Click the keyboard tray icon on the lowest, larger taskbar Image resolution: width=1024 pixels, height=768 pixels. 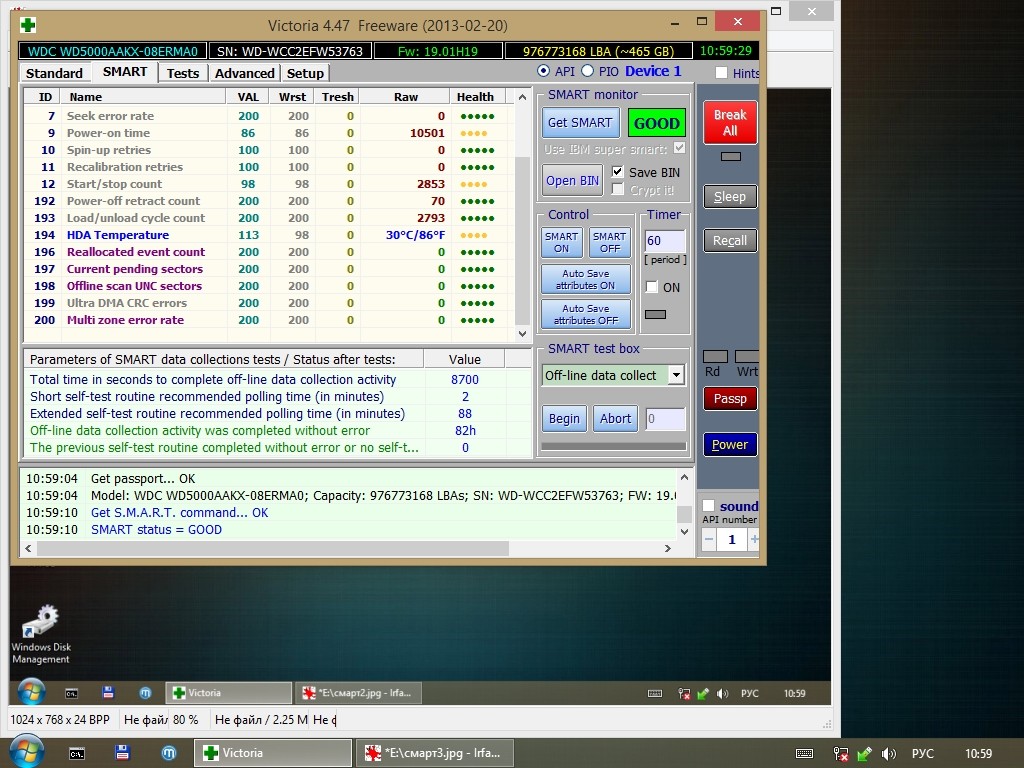coord(805,754)
